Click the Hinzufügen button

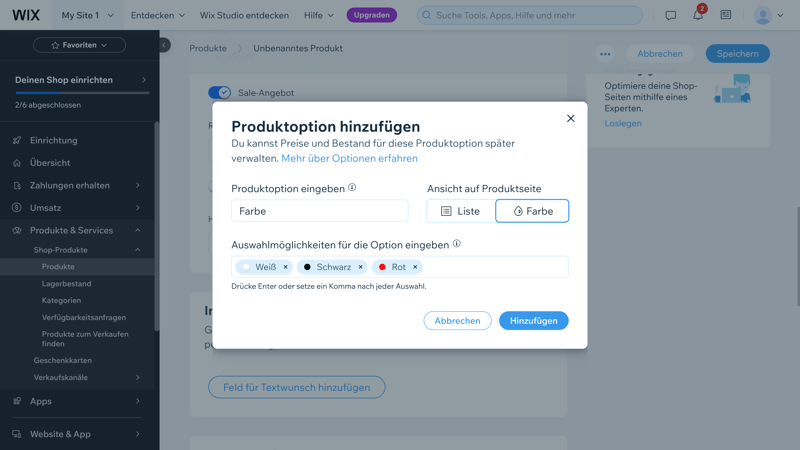coord(533,321)
